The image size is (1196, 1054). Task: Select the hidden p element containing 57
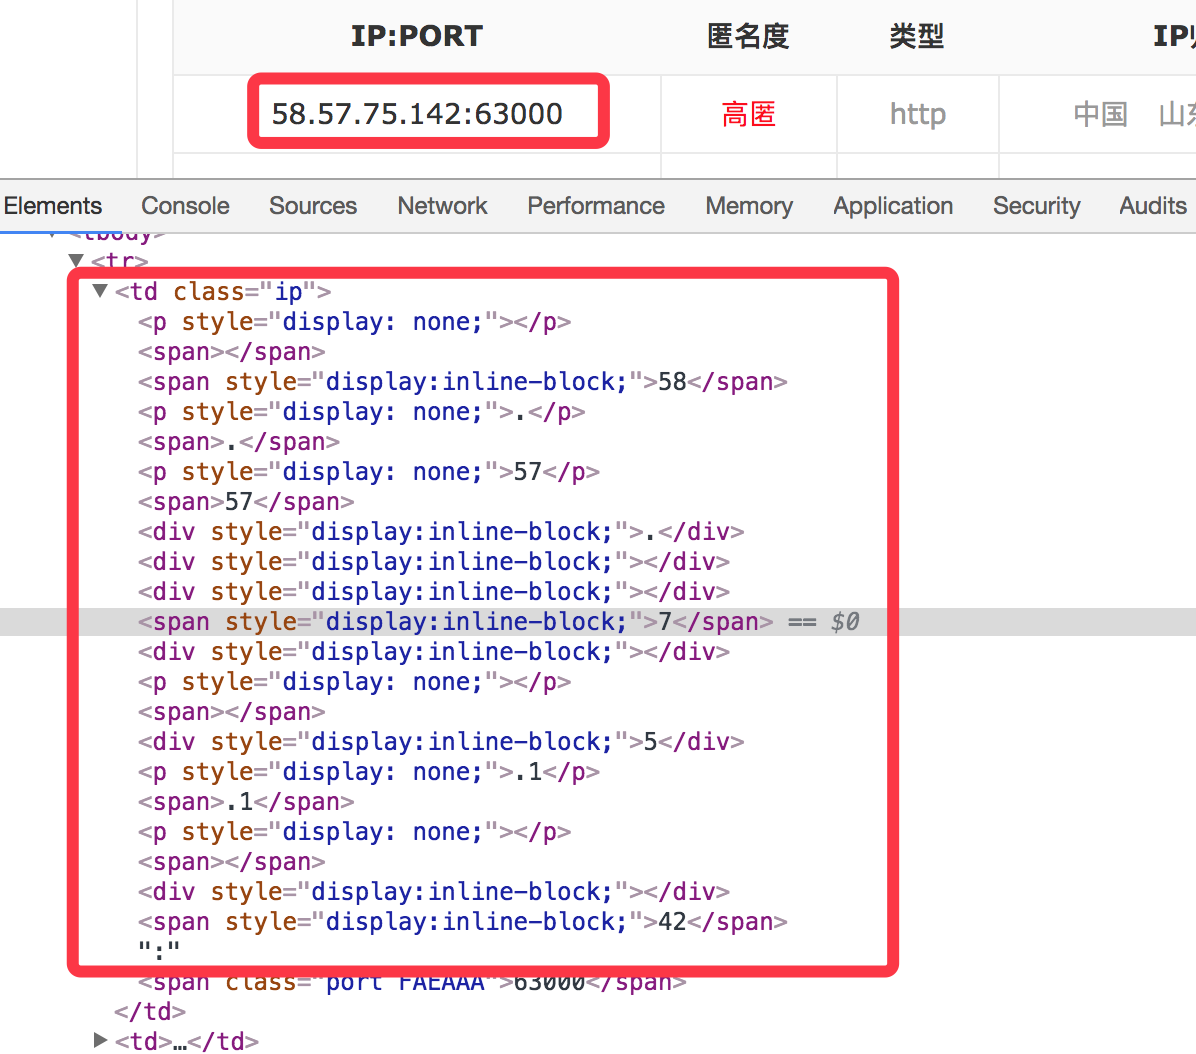(368, 472)
